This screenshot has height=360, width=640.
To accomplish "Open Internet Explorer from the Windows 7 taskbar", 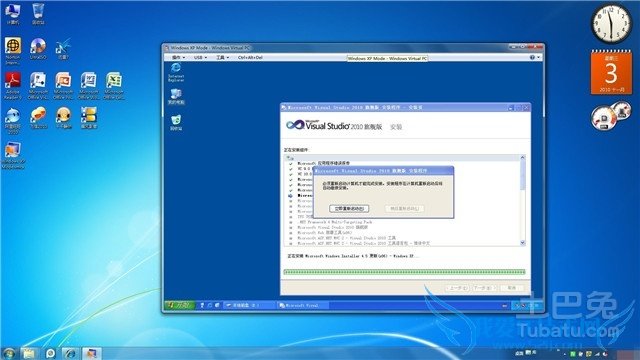I will point(71,353).
